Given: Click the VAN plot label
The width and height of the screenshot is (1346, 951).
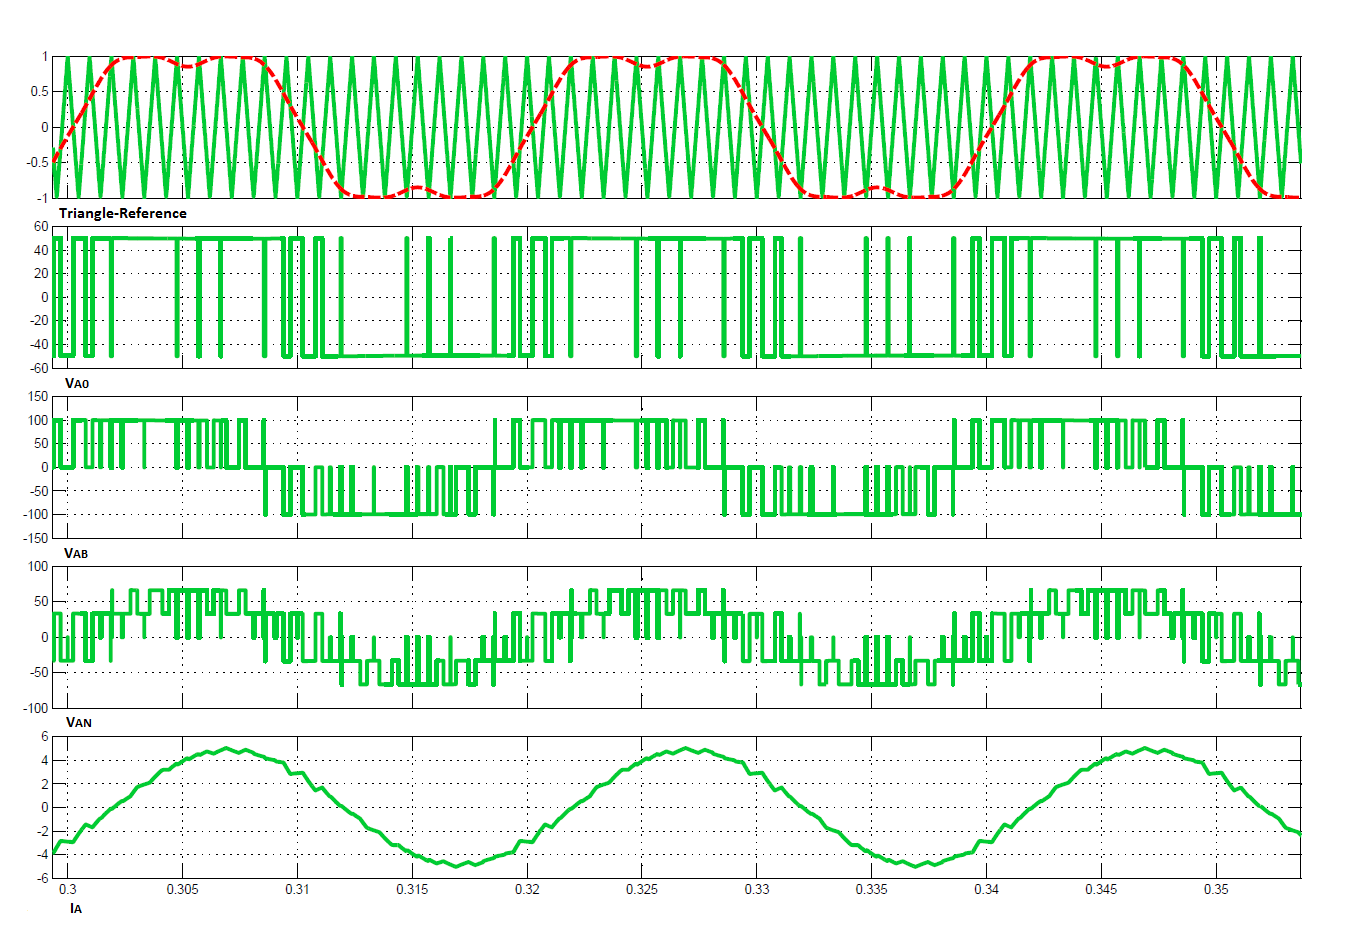Looking at the screenshot, I should 78,722.
